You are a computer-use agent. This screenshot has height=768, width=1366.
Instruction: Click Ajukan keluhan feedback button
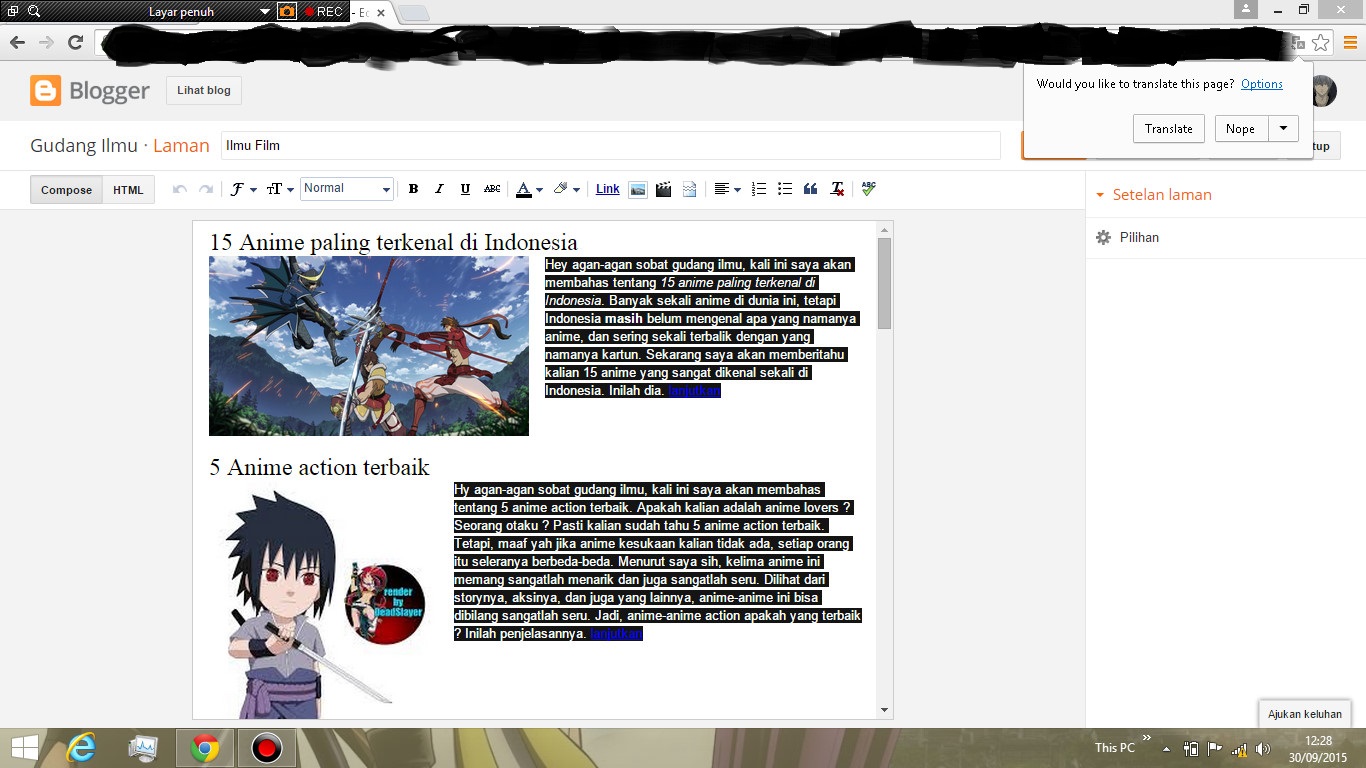[x=1305, y=714]
